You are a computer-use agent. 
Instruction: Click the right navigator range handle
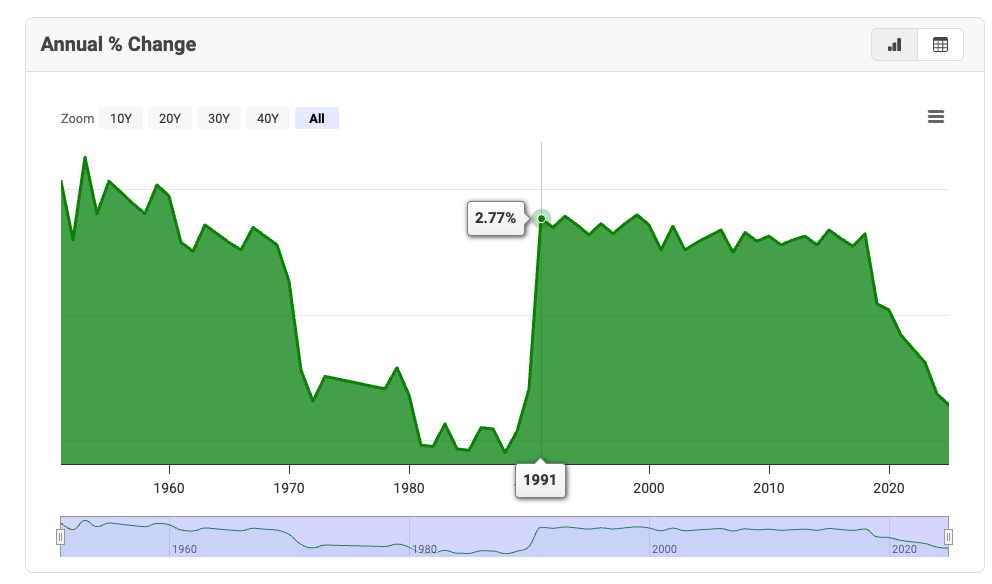tap(948, 537)
